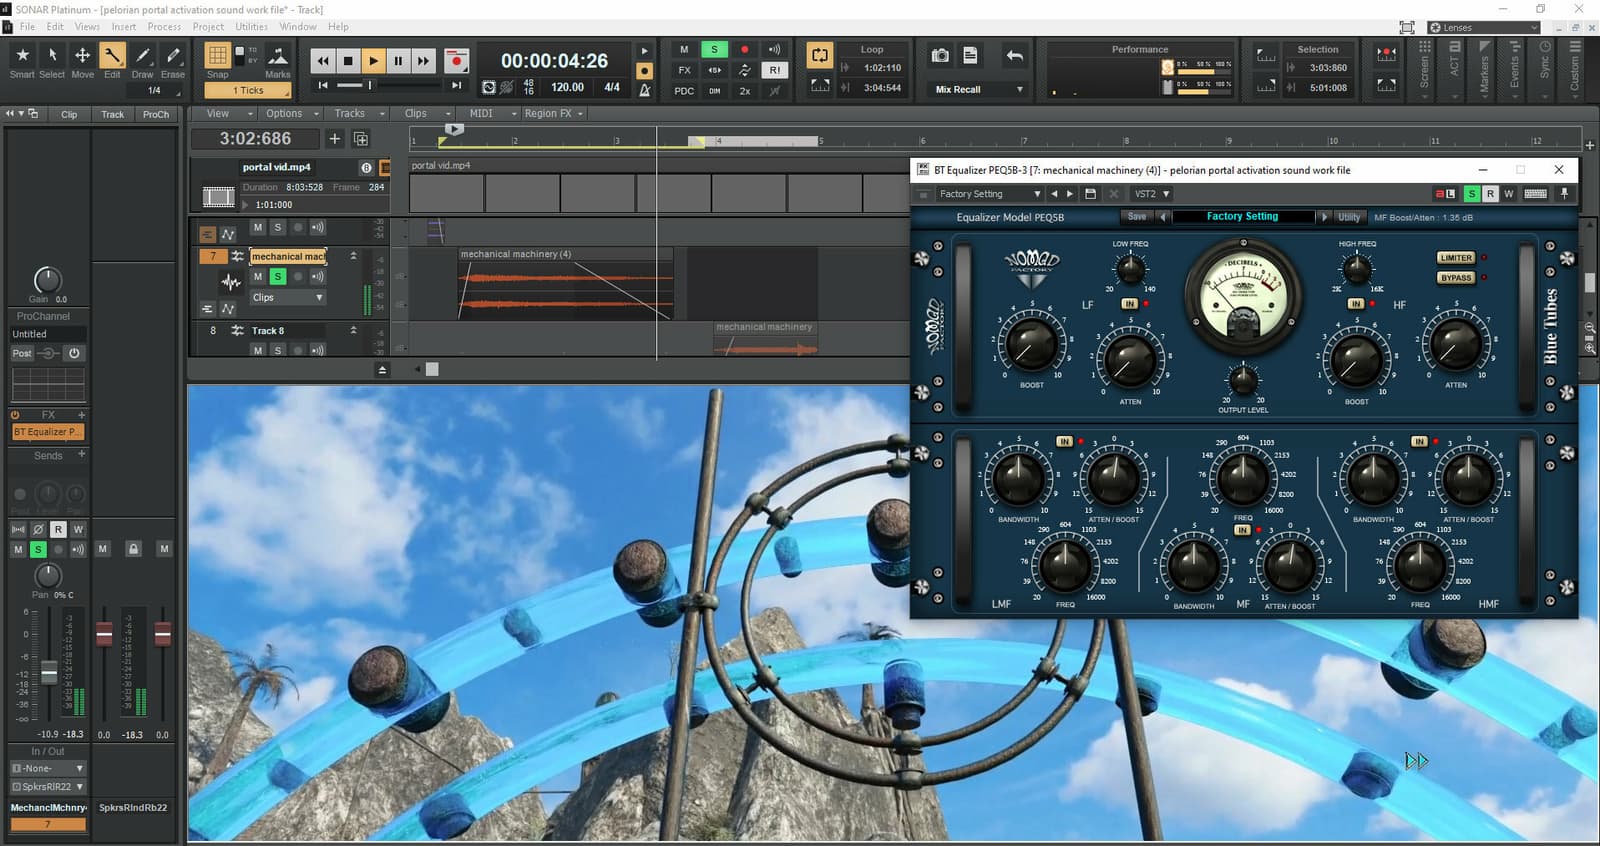Open the Marks marker icon
The width and height of the screenshot is (1600, 846).
pos(277,61)
